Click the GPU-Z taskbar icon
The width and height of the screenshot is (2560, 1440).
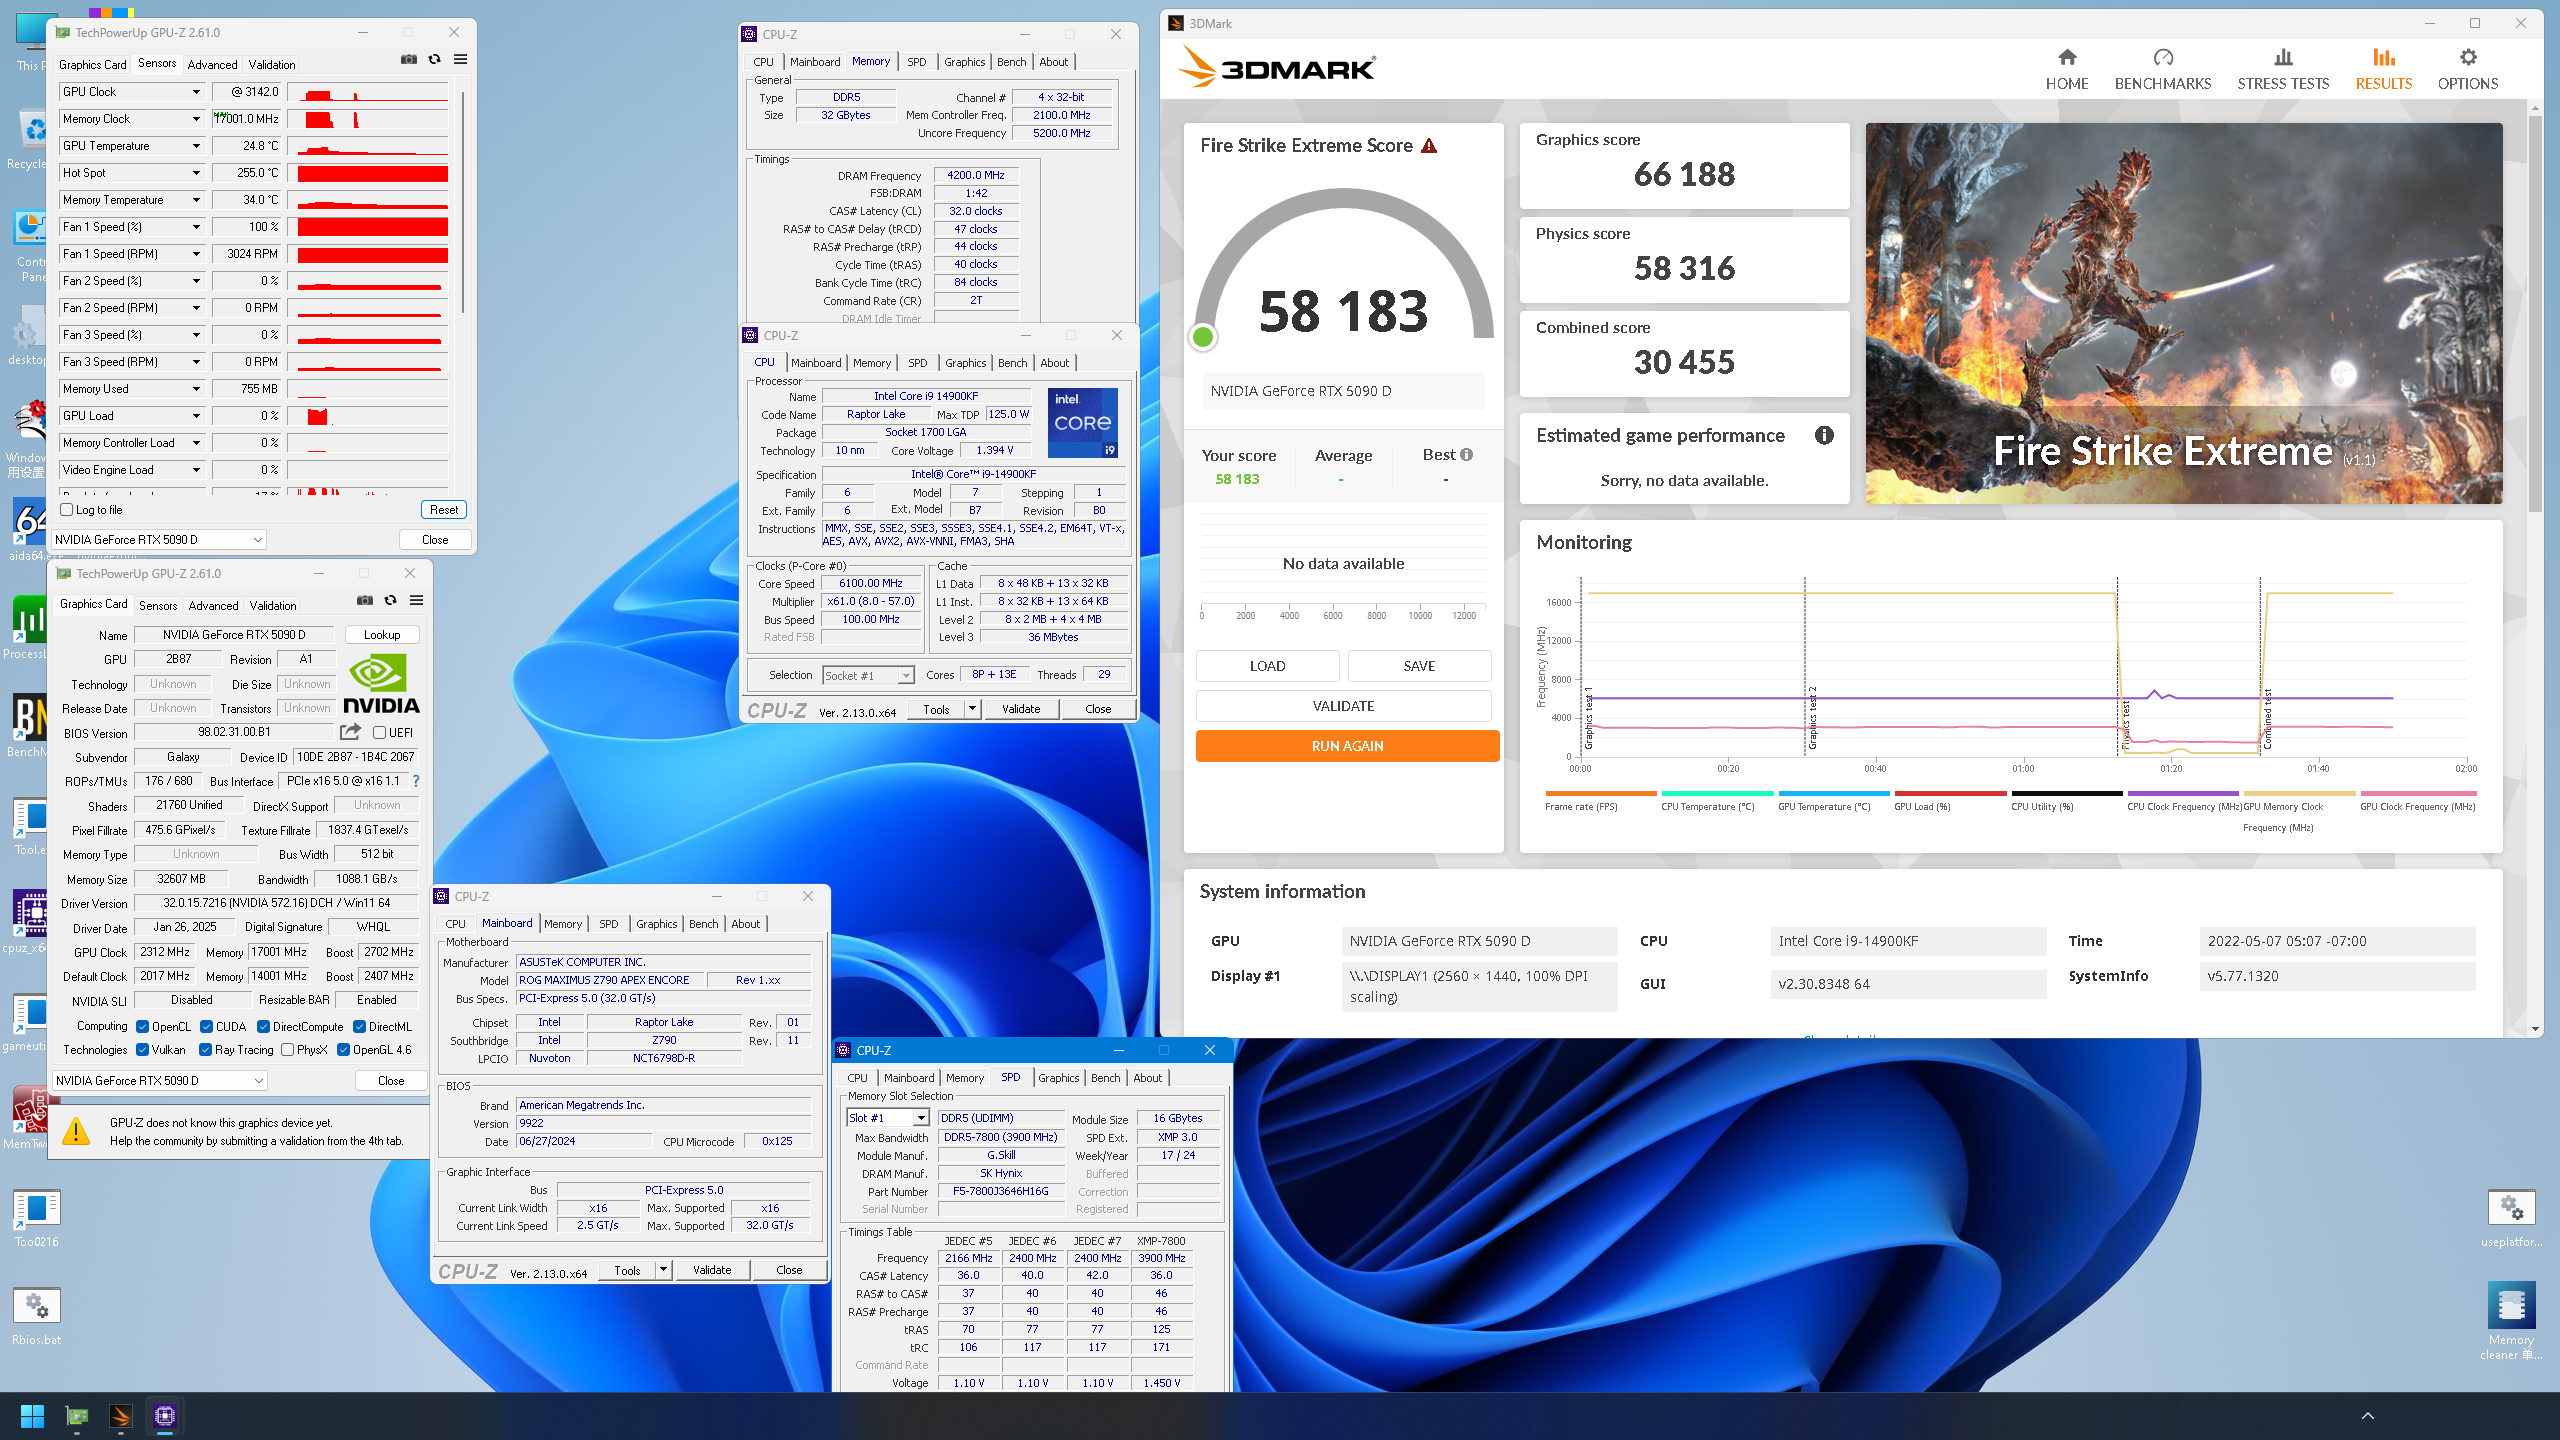tap(76, 1416)
